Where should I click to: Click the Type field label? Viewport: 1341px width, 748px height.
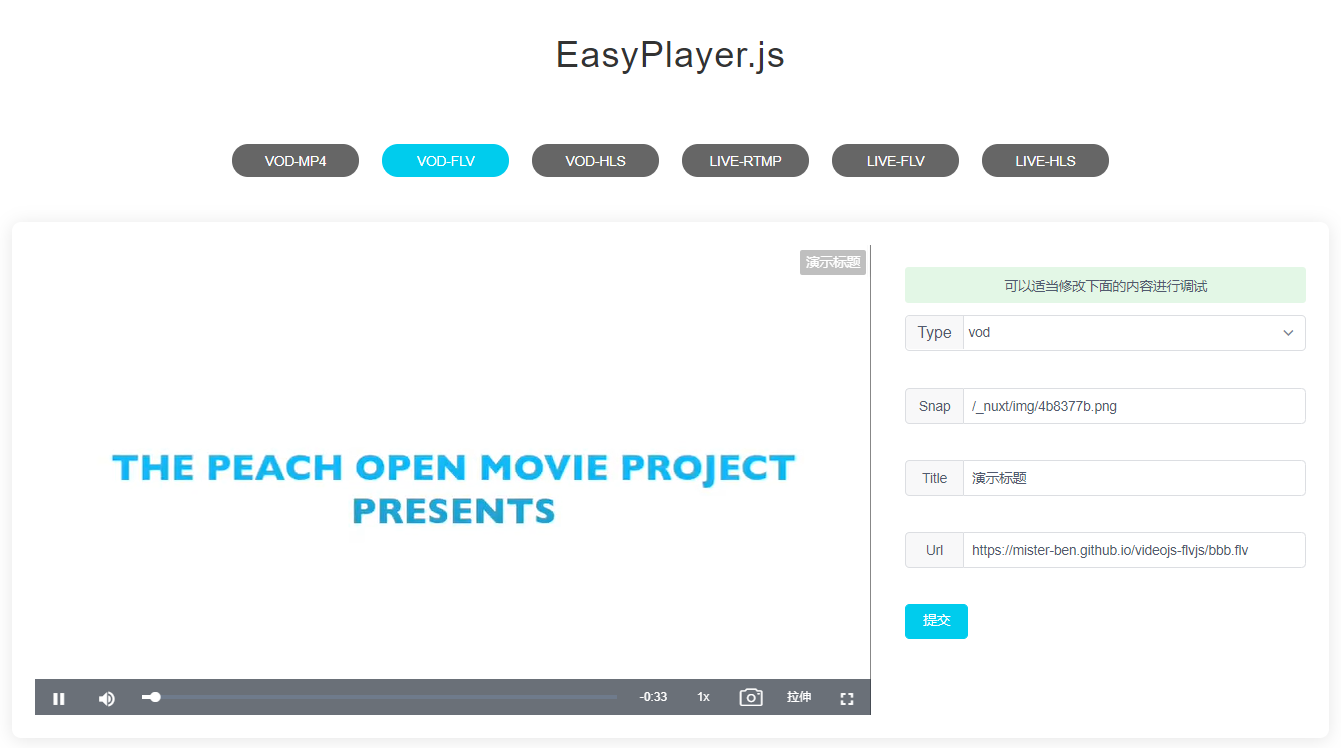point(934,333)
